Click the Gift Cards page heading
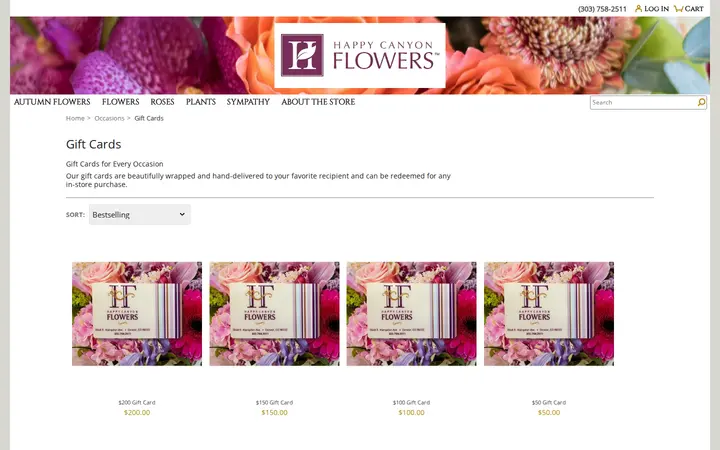Screen dimensions: 720x450 (x=93, y=144)
